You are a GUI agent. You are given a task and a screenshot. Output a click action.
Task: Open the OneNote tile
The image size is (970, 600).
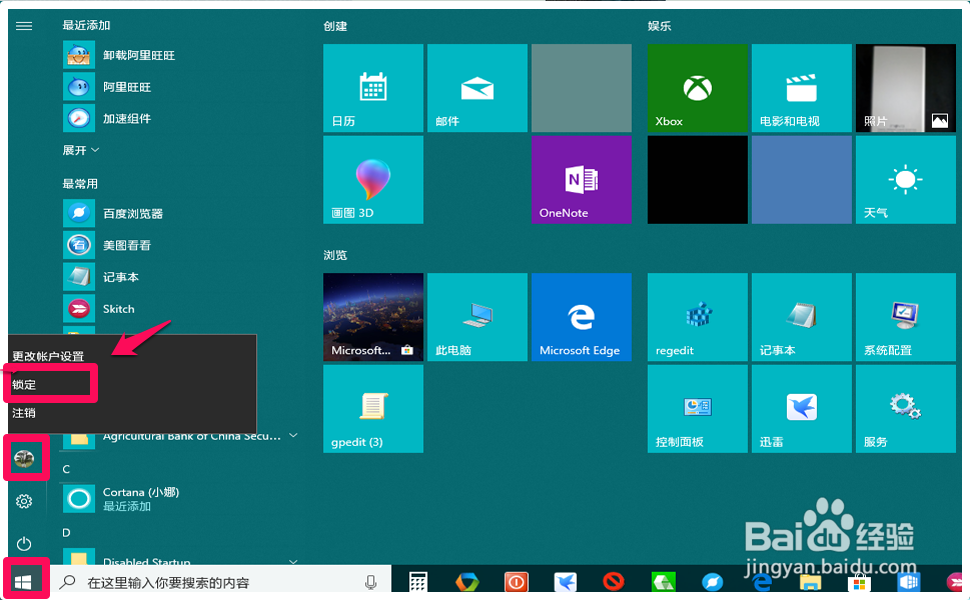tap(582, 179)
